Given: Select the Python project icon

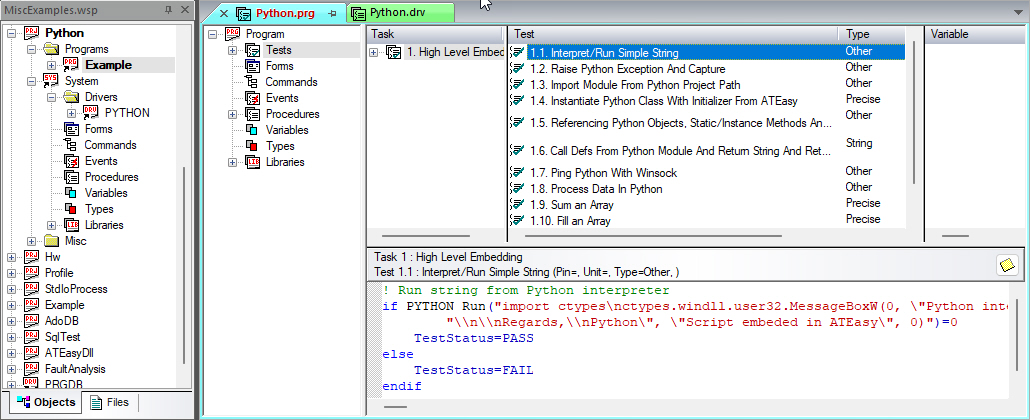Looking at the screenshot, I should 32,33.
